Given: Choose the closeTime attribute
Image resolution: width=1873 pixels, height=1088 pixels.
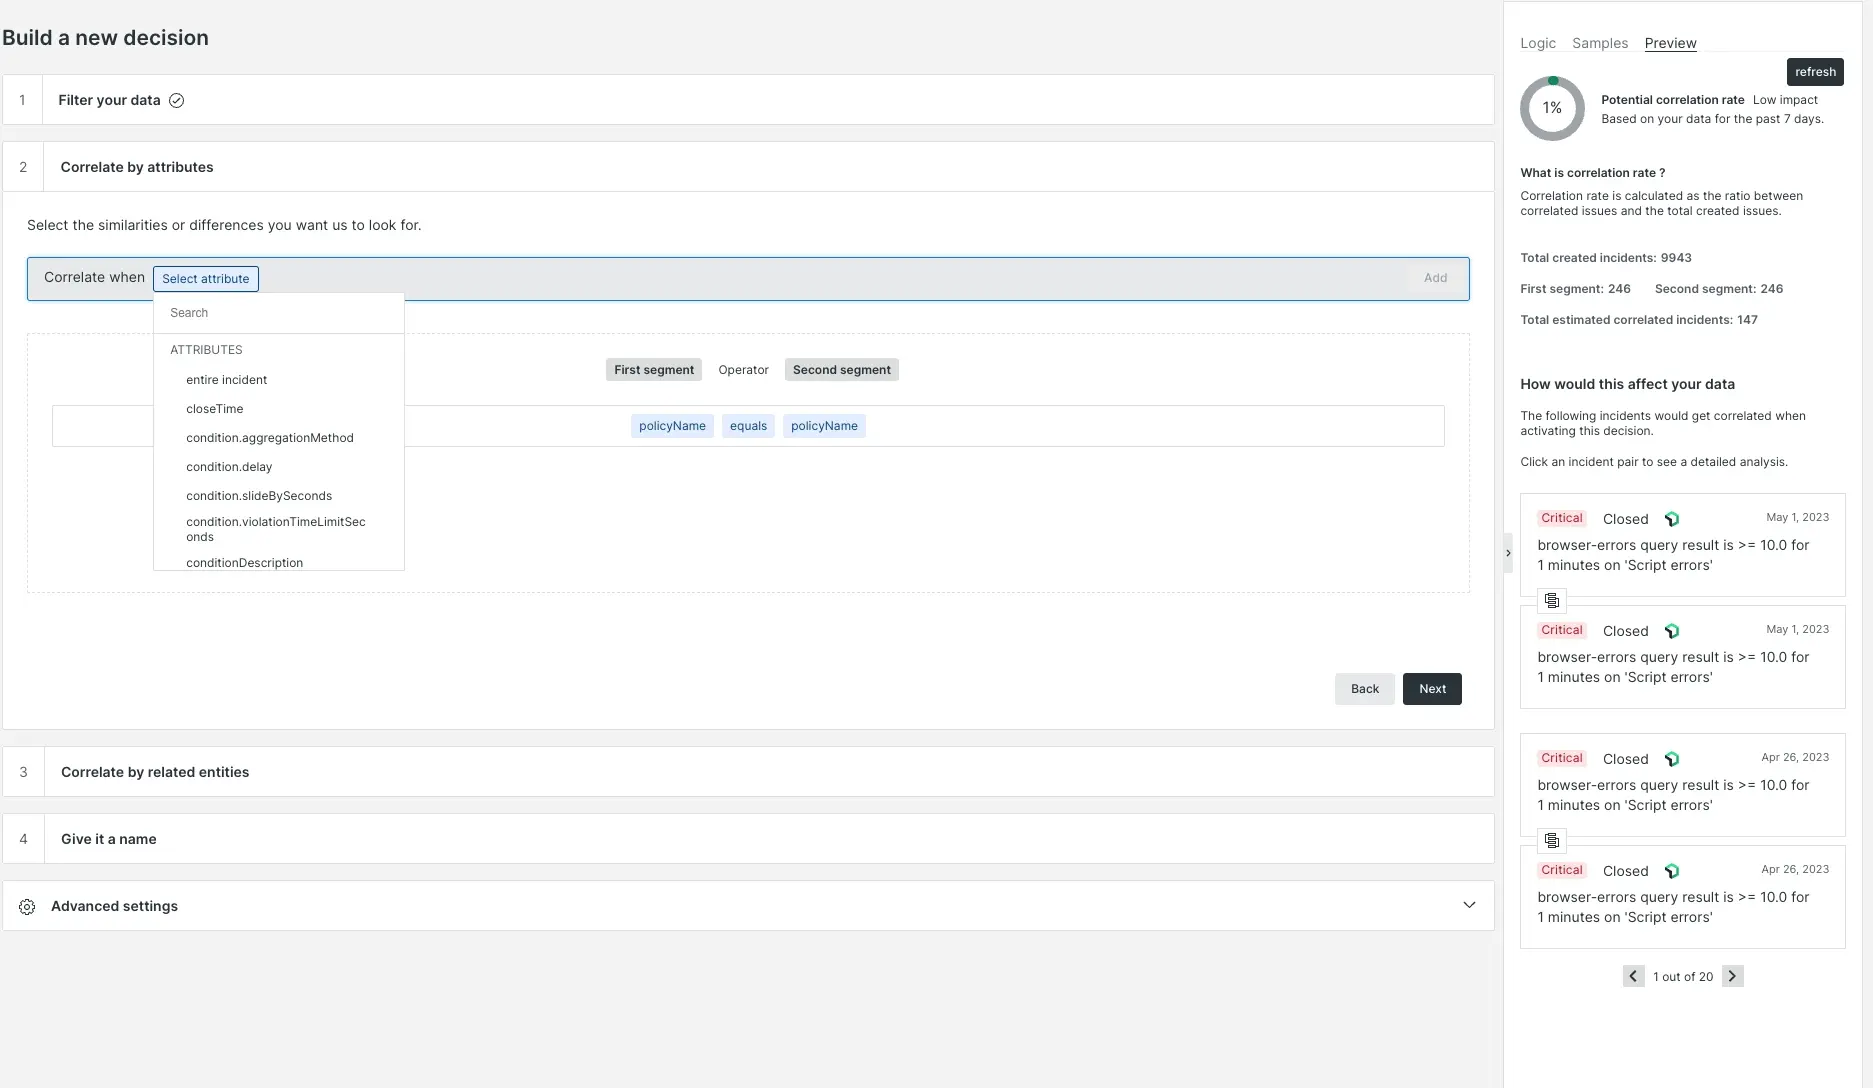Looking at the screenshot, I should (214, 409).
